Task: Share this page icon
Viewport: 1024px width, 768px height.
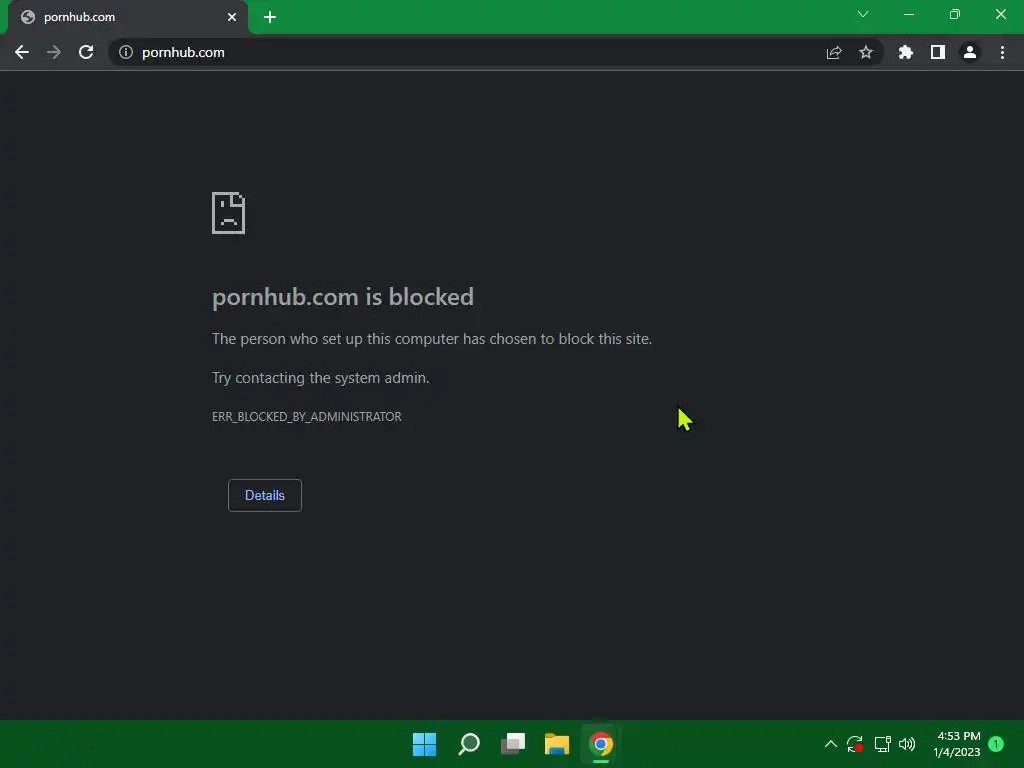Action: 834,52
